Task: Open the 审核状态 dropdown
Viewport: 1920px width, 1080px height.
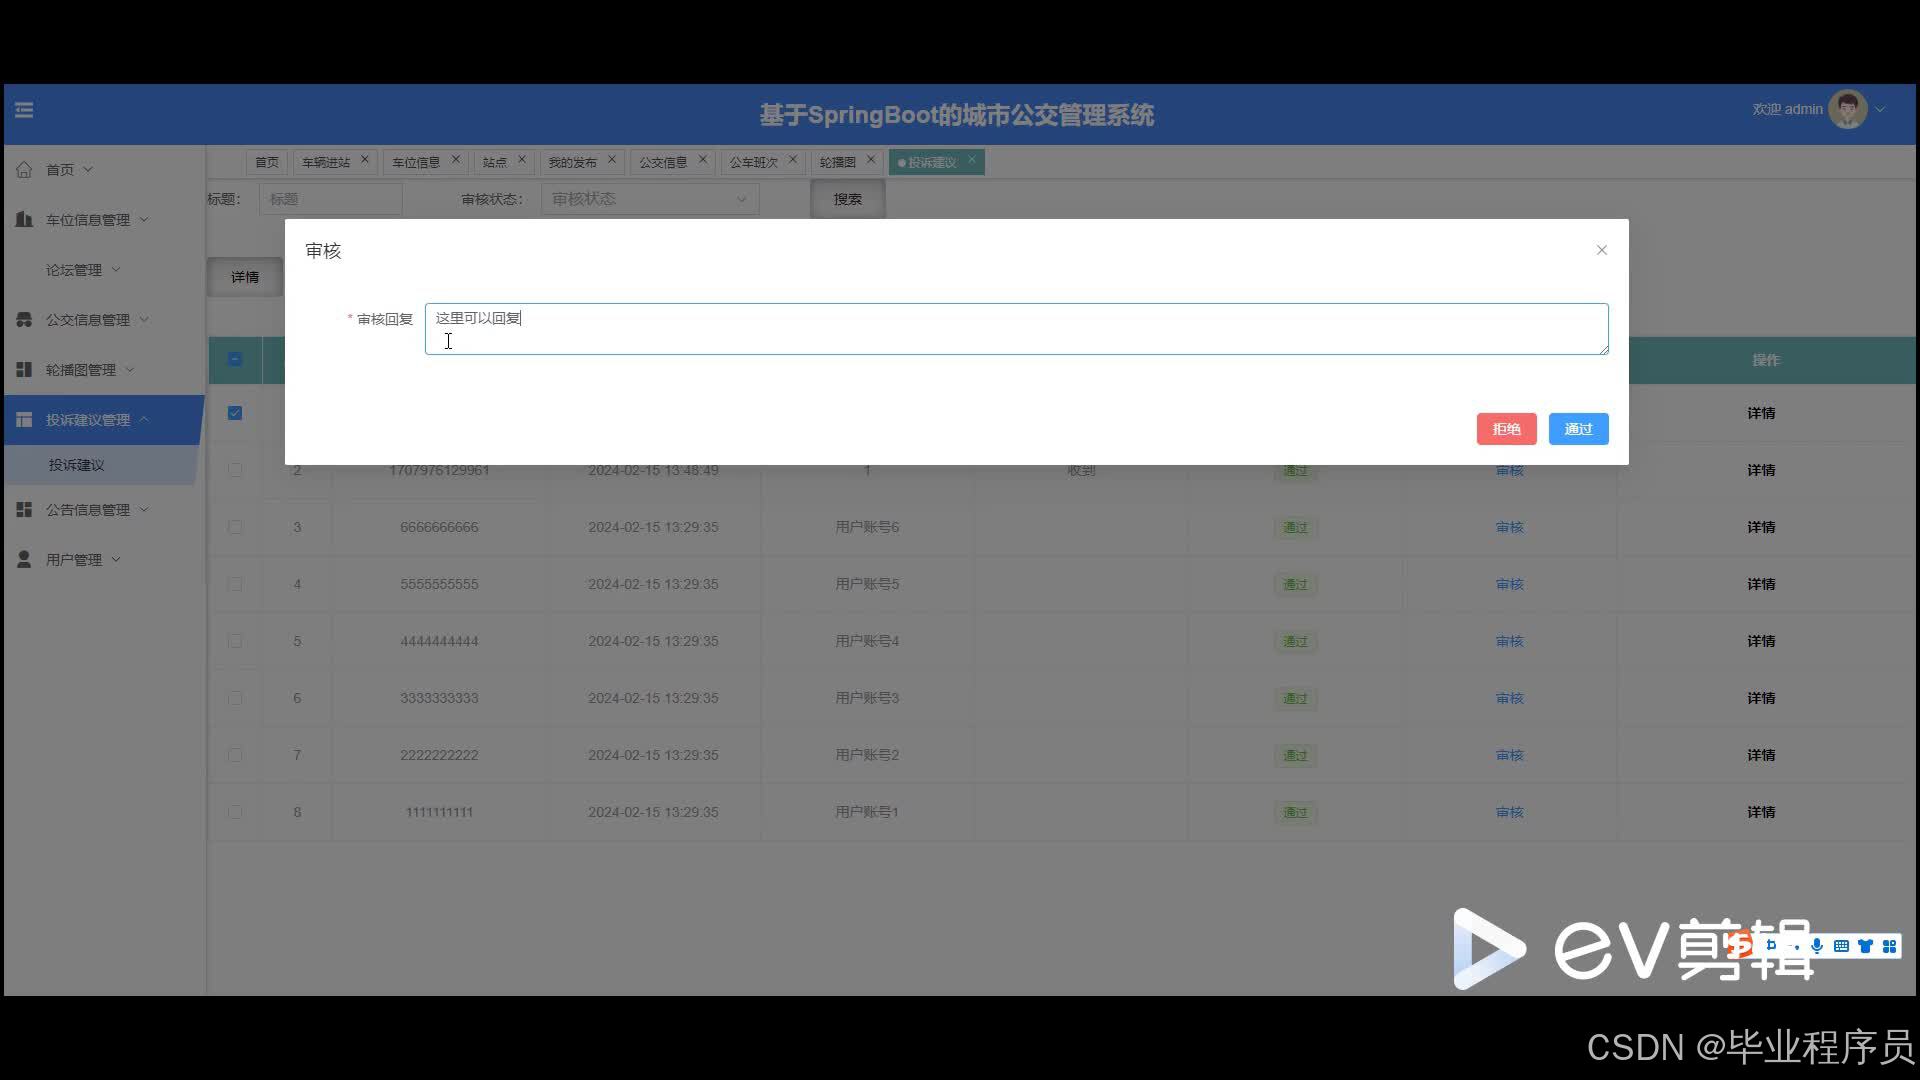Action: (649, 199)
